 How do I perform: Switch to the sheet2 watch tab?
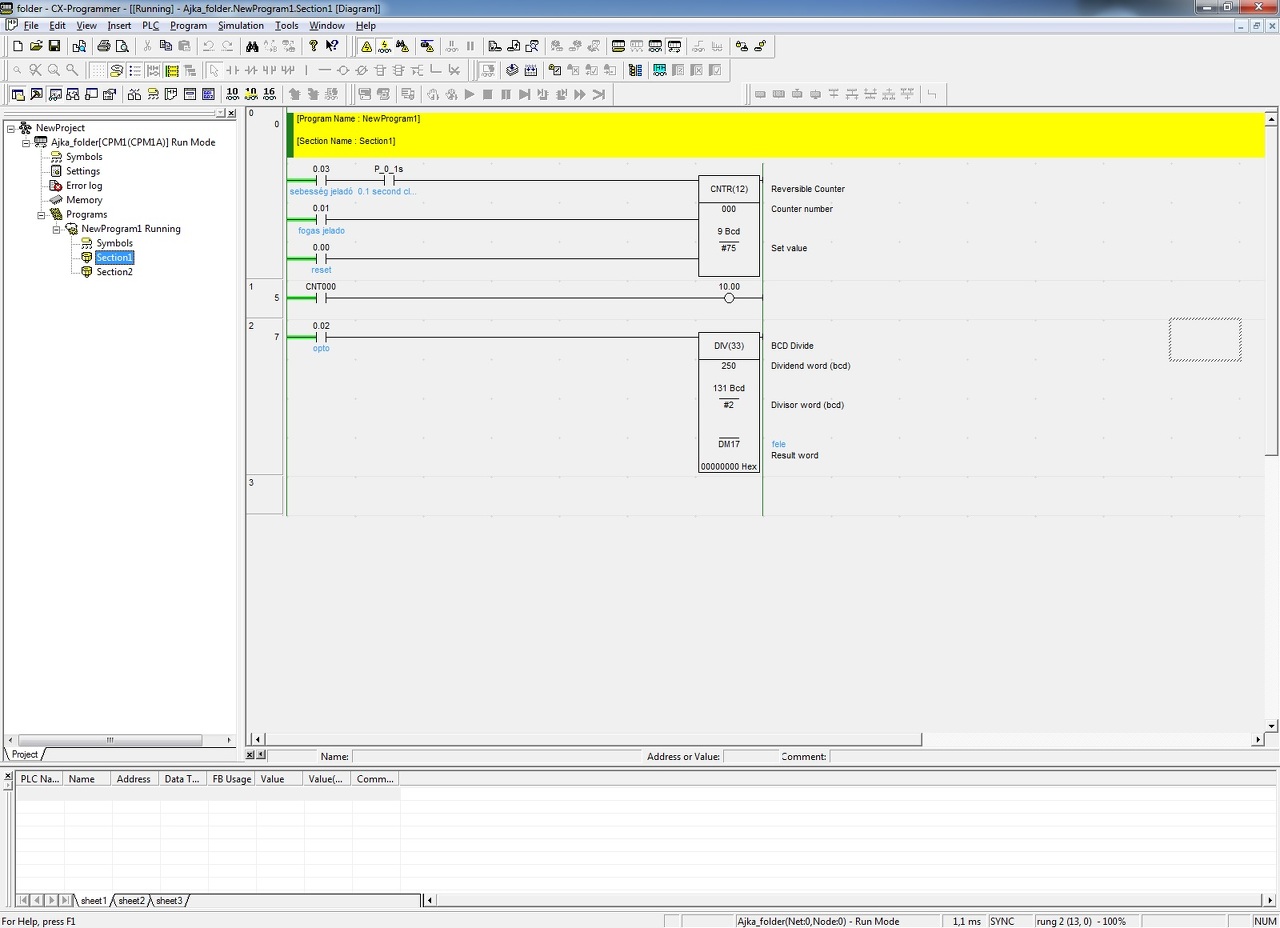(x=131, y=901)
